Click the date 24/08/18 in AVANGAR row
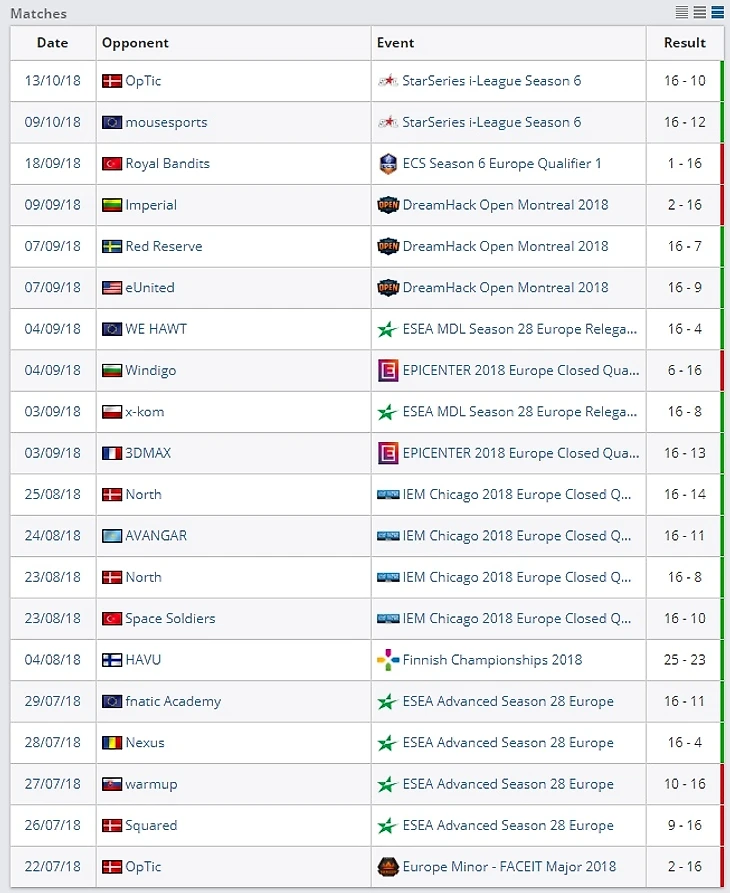This screenshot has height=893, width=730. (52, 536)
